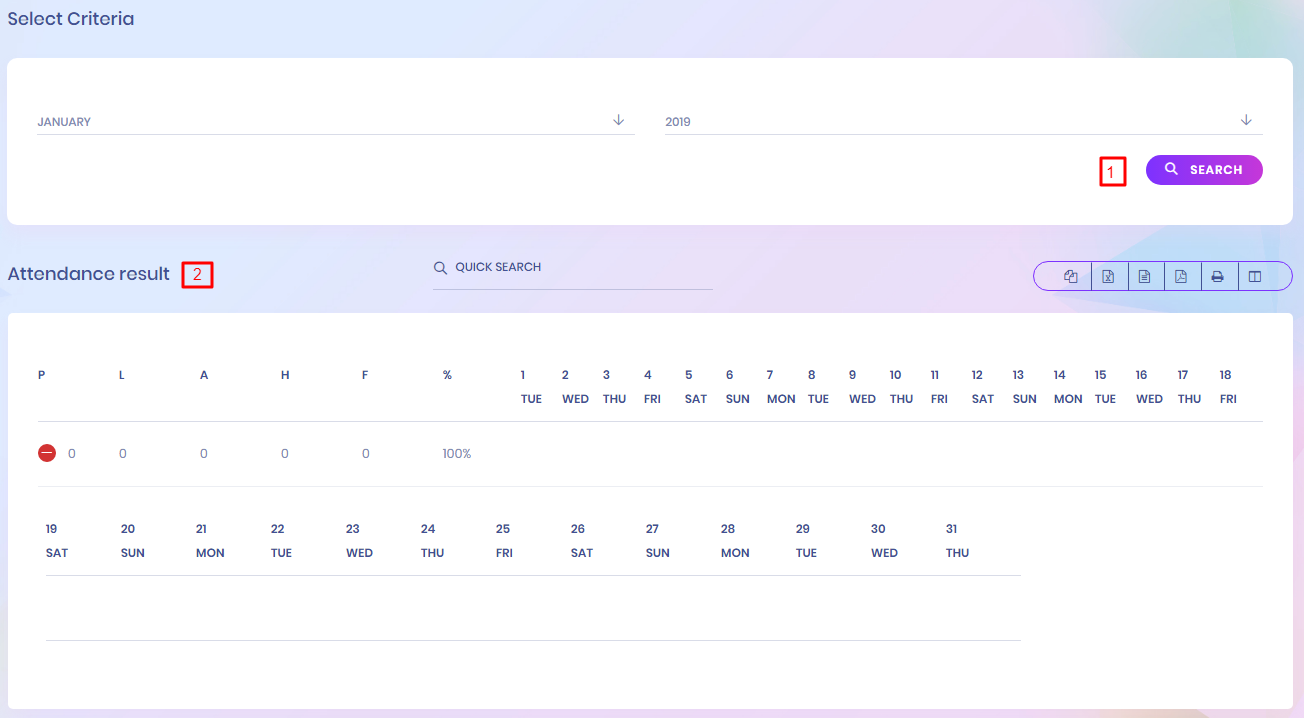Export attendance to Excel
Image resolution: width=1304 pixels, height=718 pixels.
[1108, 277]
